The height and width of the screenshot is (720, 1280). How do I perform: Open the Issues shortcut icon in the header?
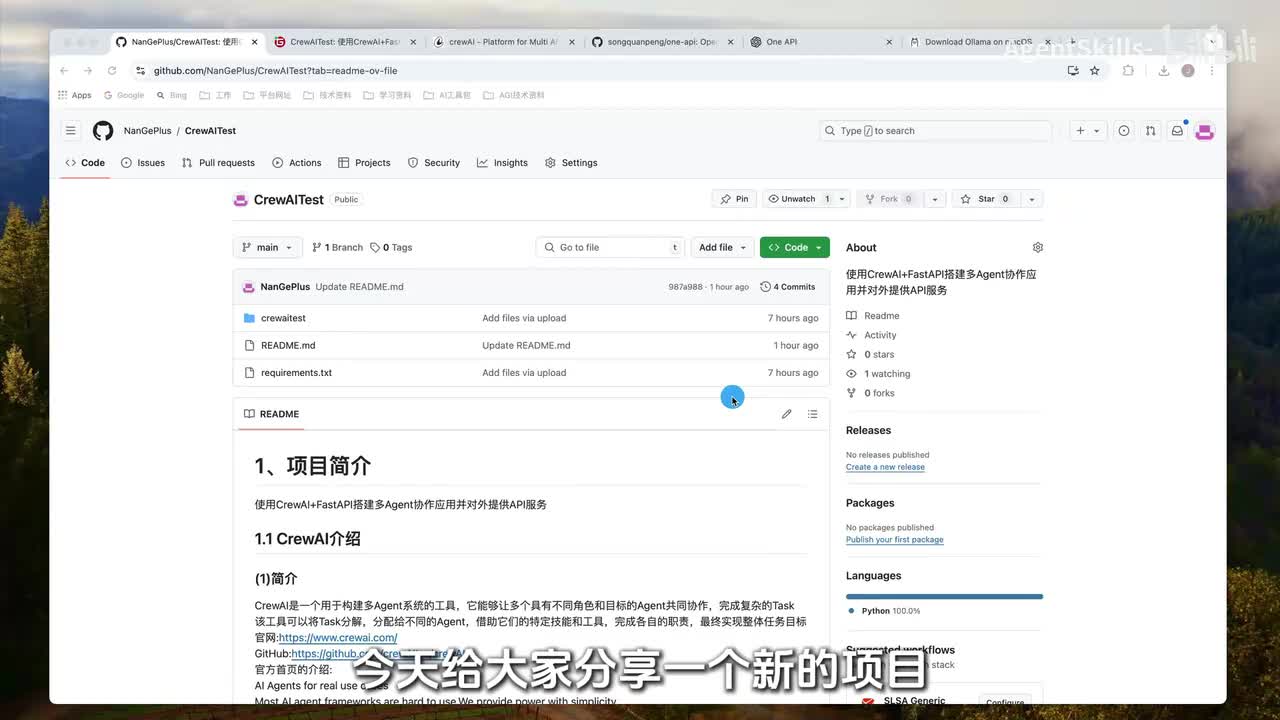[x=1124, y=131]
